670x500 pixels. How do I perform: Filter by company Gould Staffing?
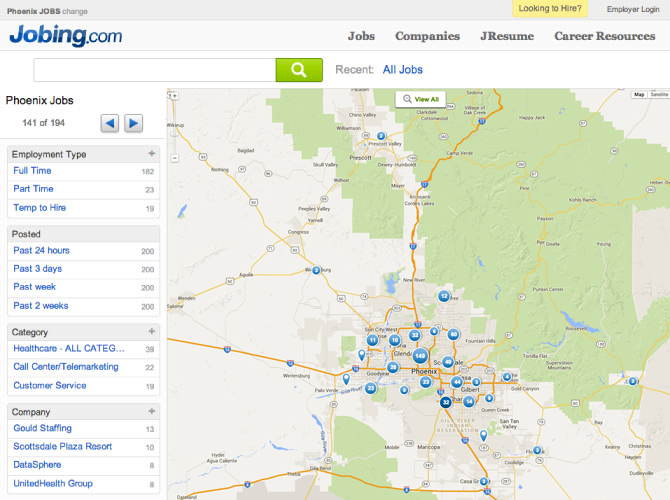pyautogui.click(x=42, y=428)
